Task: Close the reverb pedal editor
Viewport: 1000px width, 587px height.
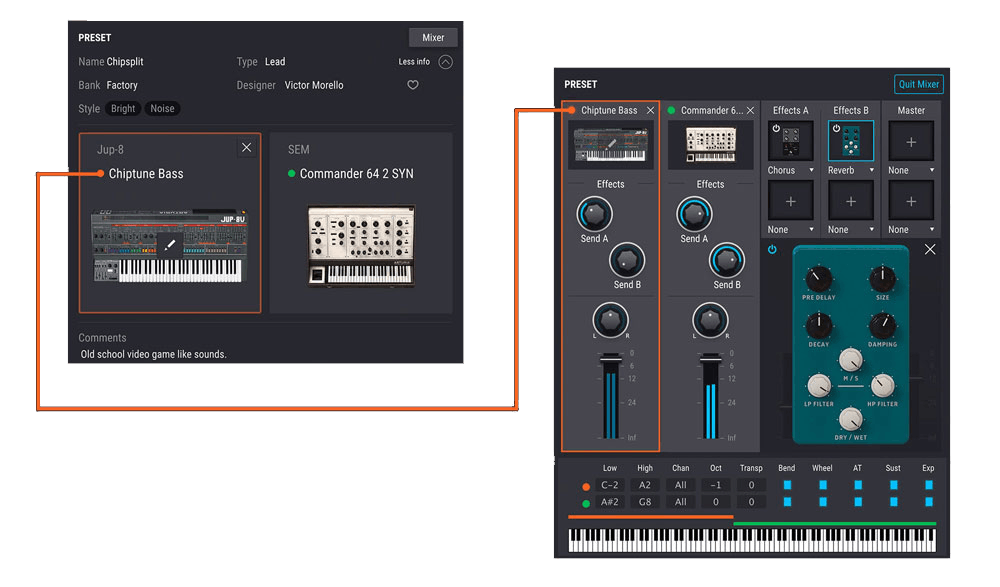Action: click(x=930, y=249)
